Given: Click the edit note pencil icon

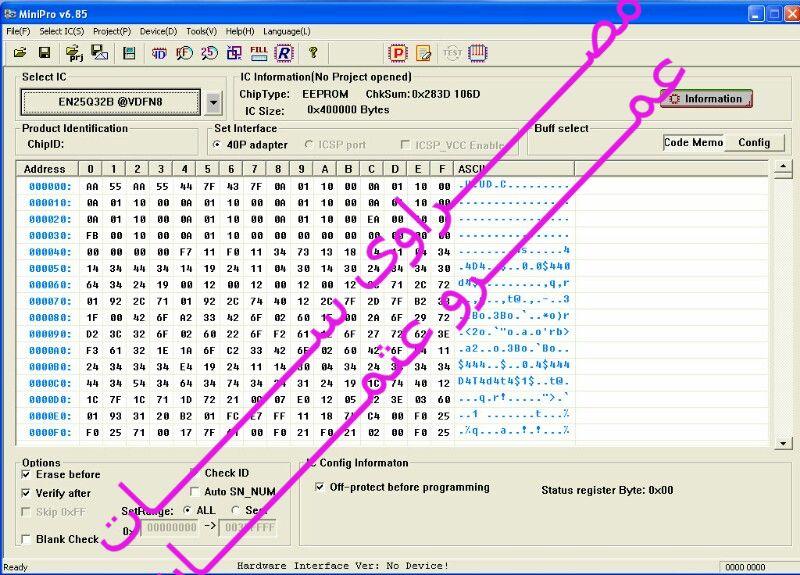Looking at the screenshot, I should click(x=423, y=53).
